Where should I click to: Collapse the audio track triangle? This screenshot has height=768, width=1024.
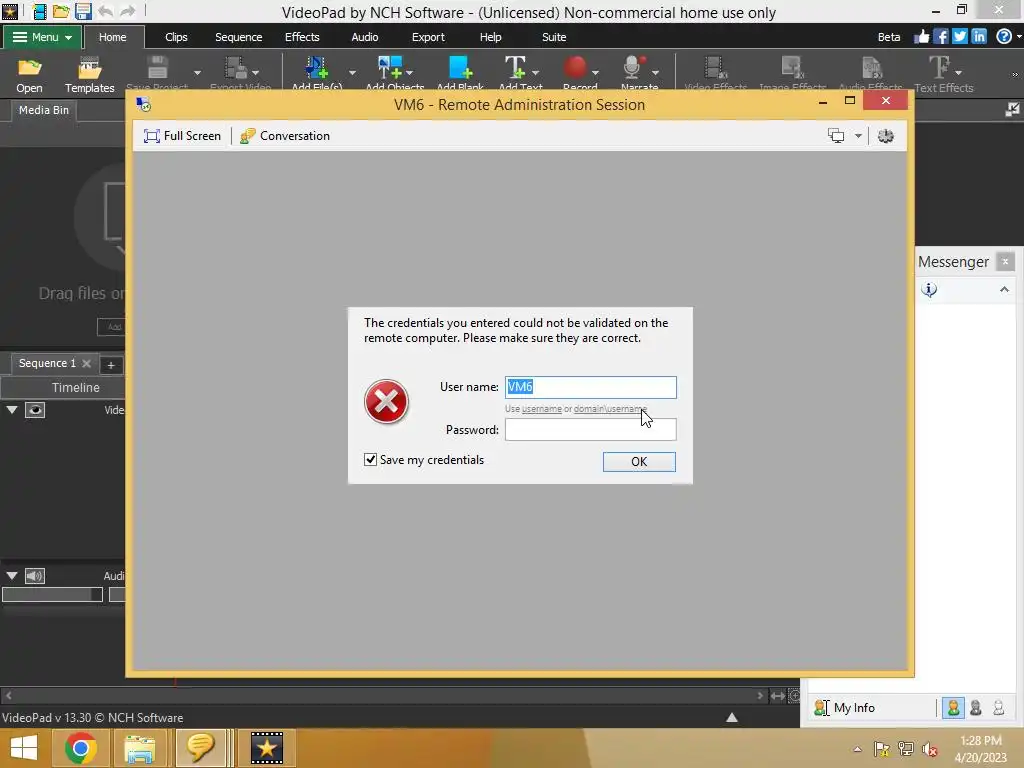[x=12, y=576]
